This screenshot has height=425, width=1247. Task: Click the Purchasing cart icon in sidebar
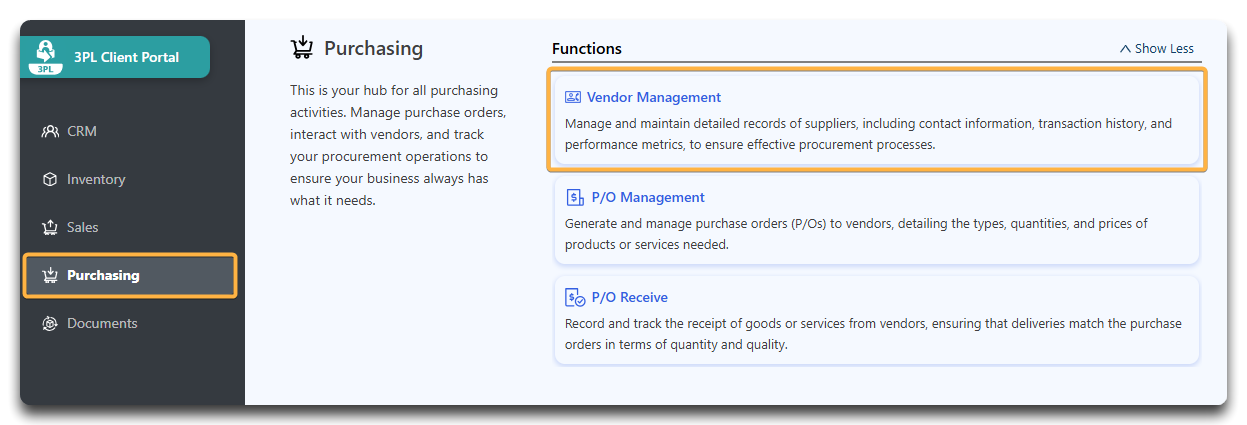click(x=50, y=275)
